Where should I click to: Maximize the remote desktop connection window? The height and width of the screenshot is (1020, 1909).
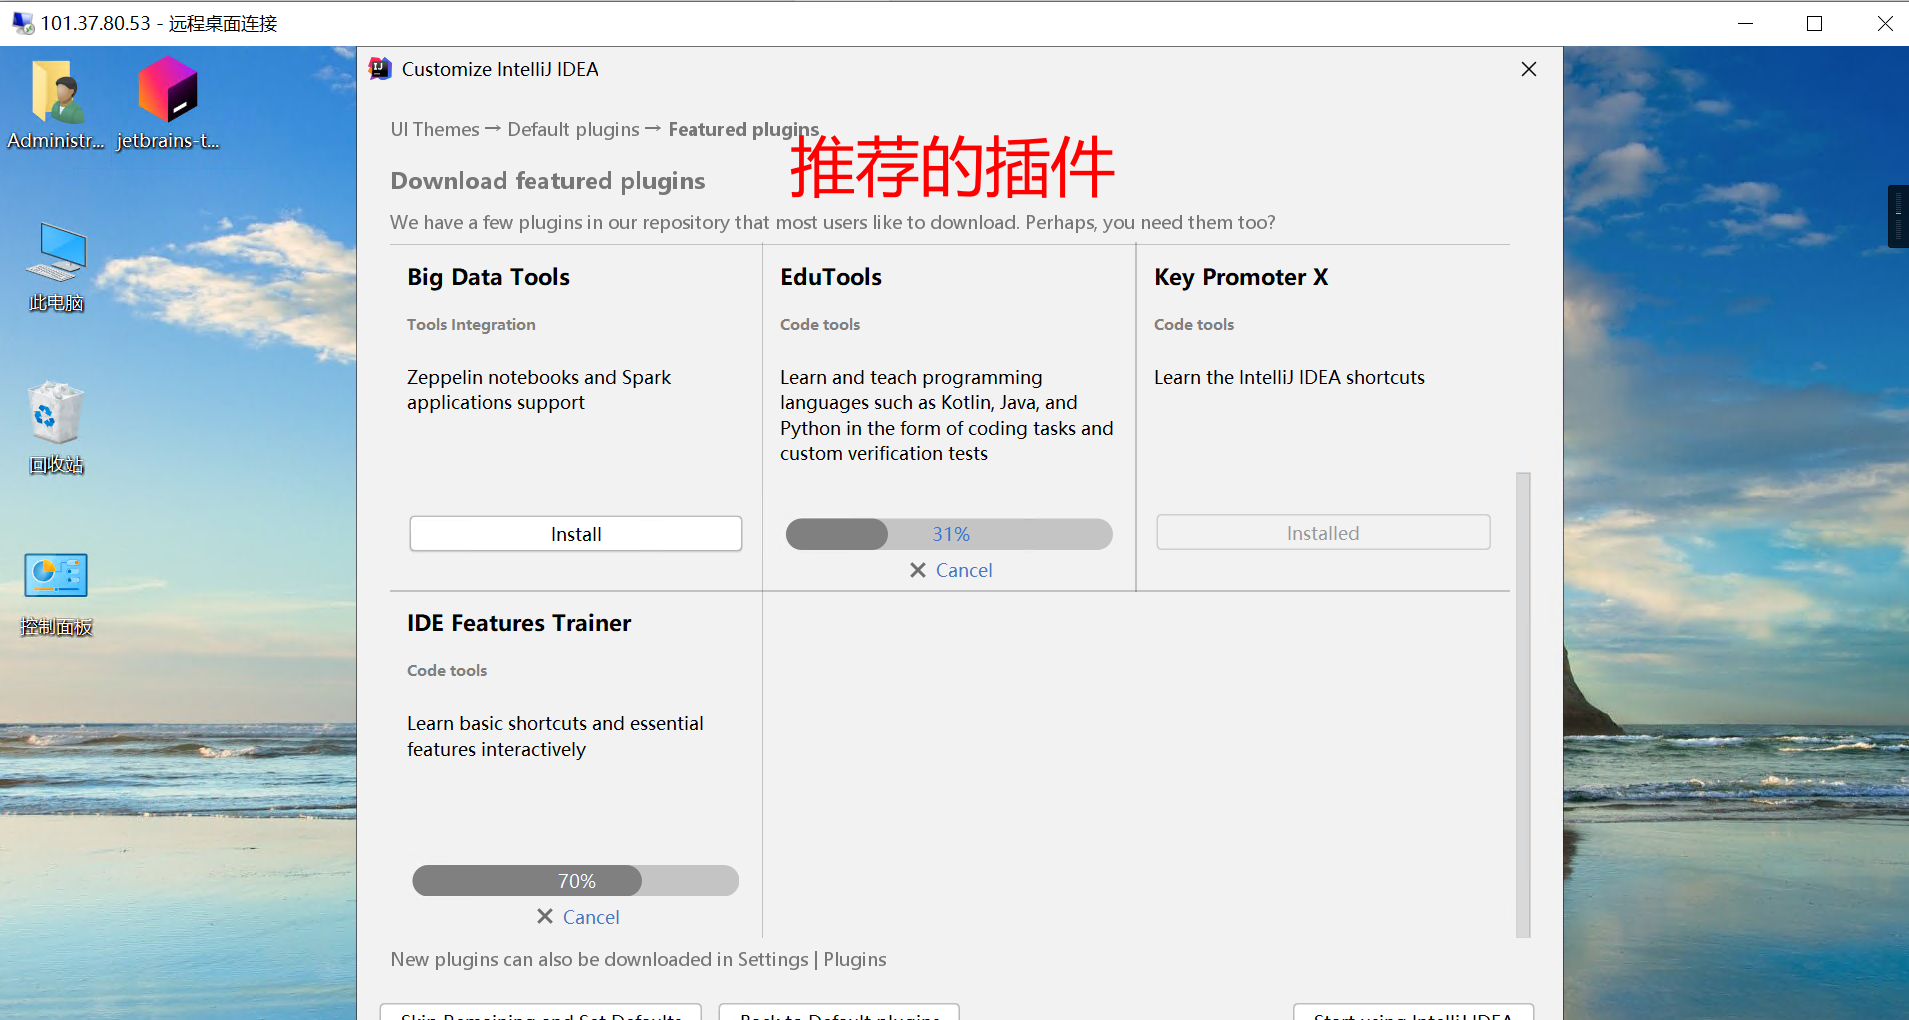[x=1814, y=23]
